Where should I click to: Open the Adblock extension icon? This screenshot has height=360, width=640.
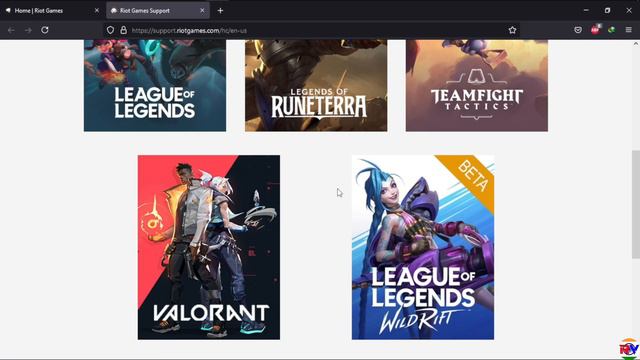[596, 29]
